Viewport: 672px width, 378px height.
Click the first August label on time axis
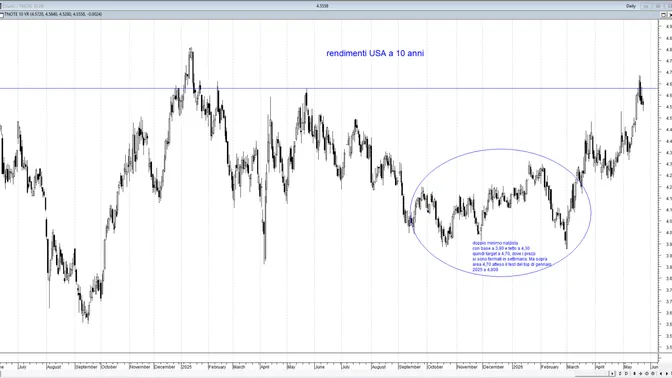[54, 367]
